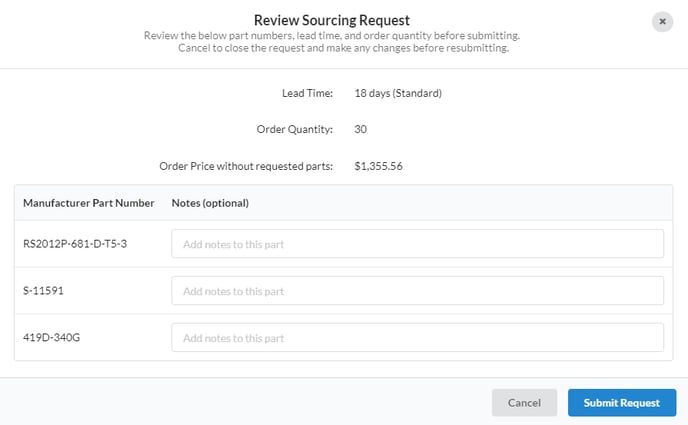Close the Review Sourcing Request dialog
This screenshot has height=425, width=688.
[x=662, y=21]
